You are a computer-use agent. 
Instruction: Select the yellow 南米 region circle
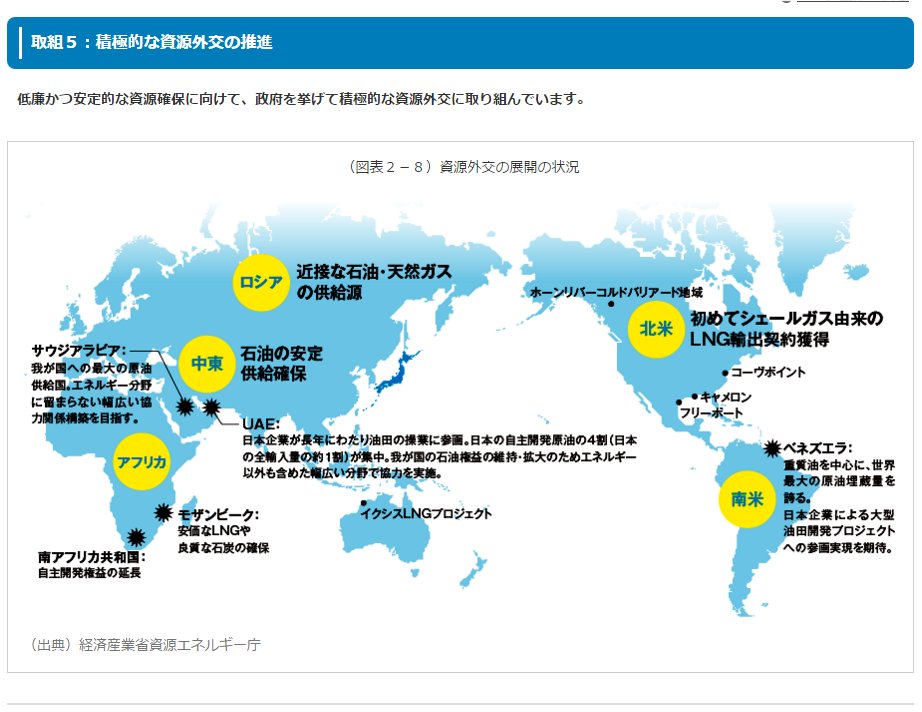pyautogui.click(x=747, y=499)
